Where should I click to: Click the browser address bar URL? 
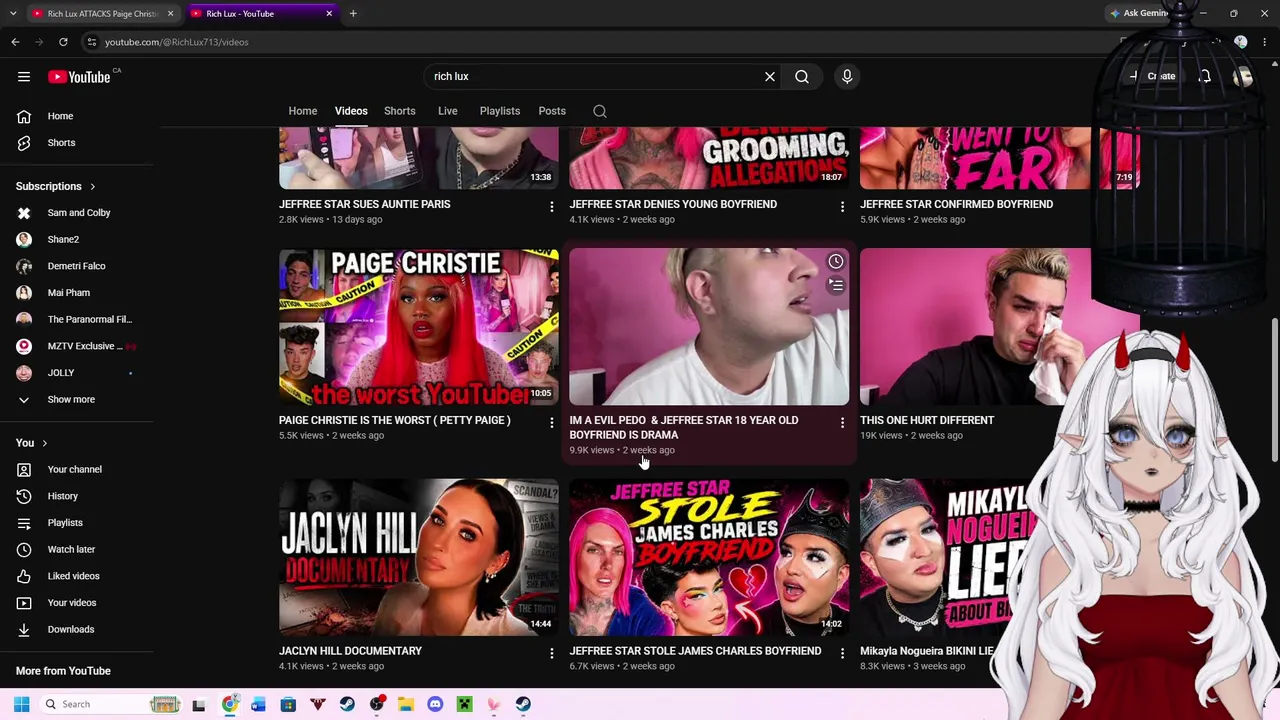point(176,42)
